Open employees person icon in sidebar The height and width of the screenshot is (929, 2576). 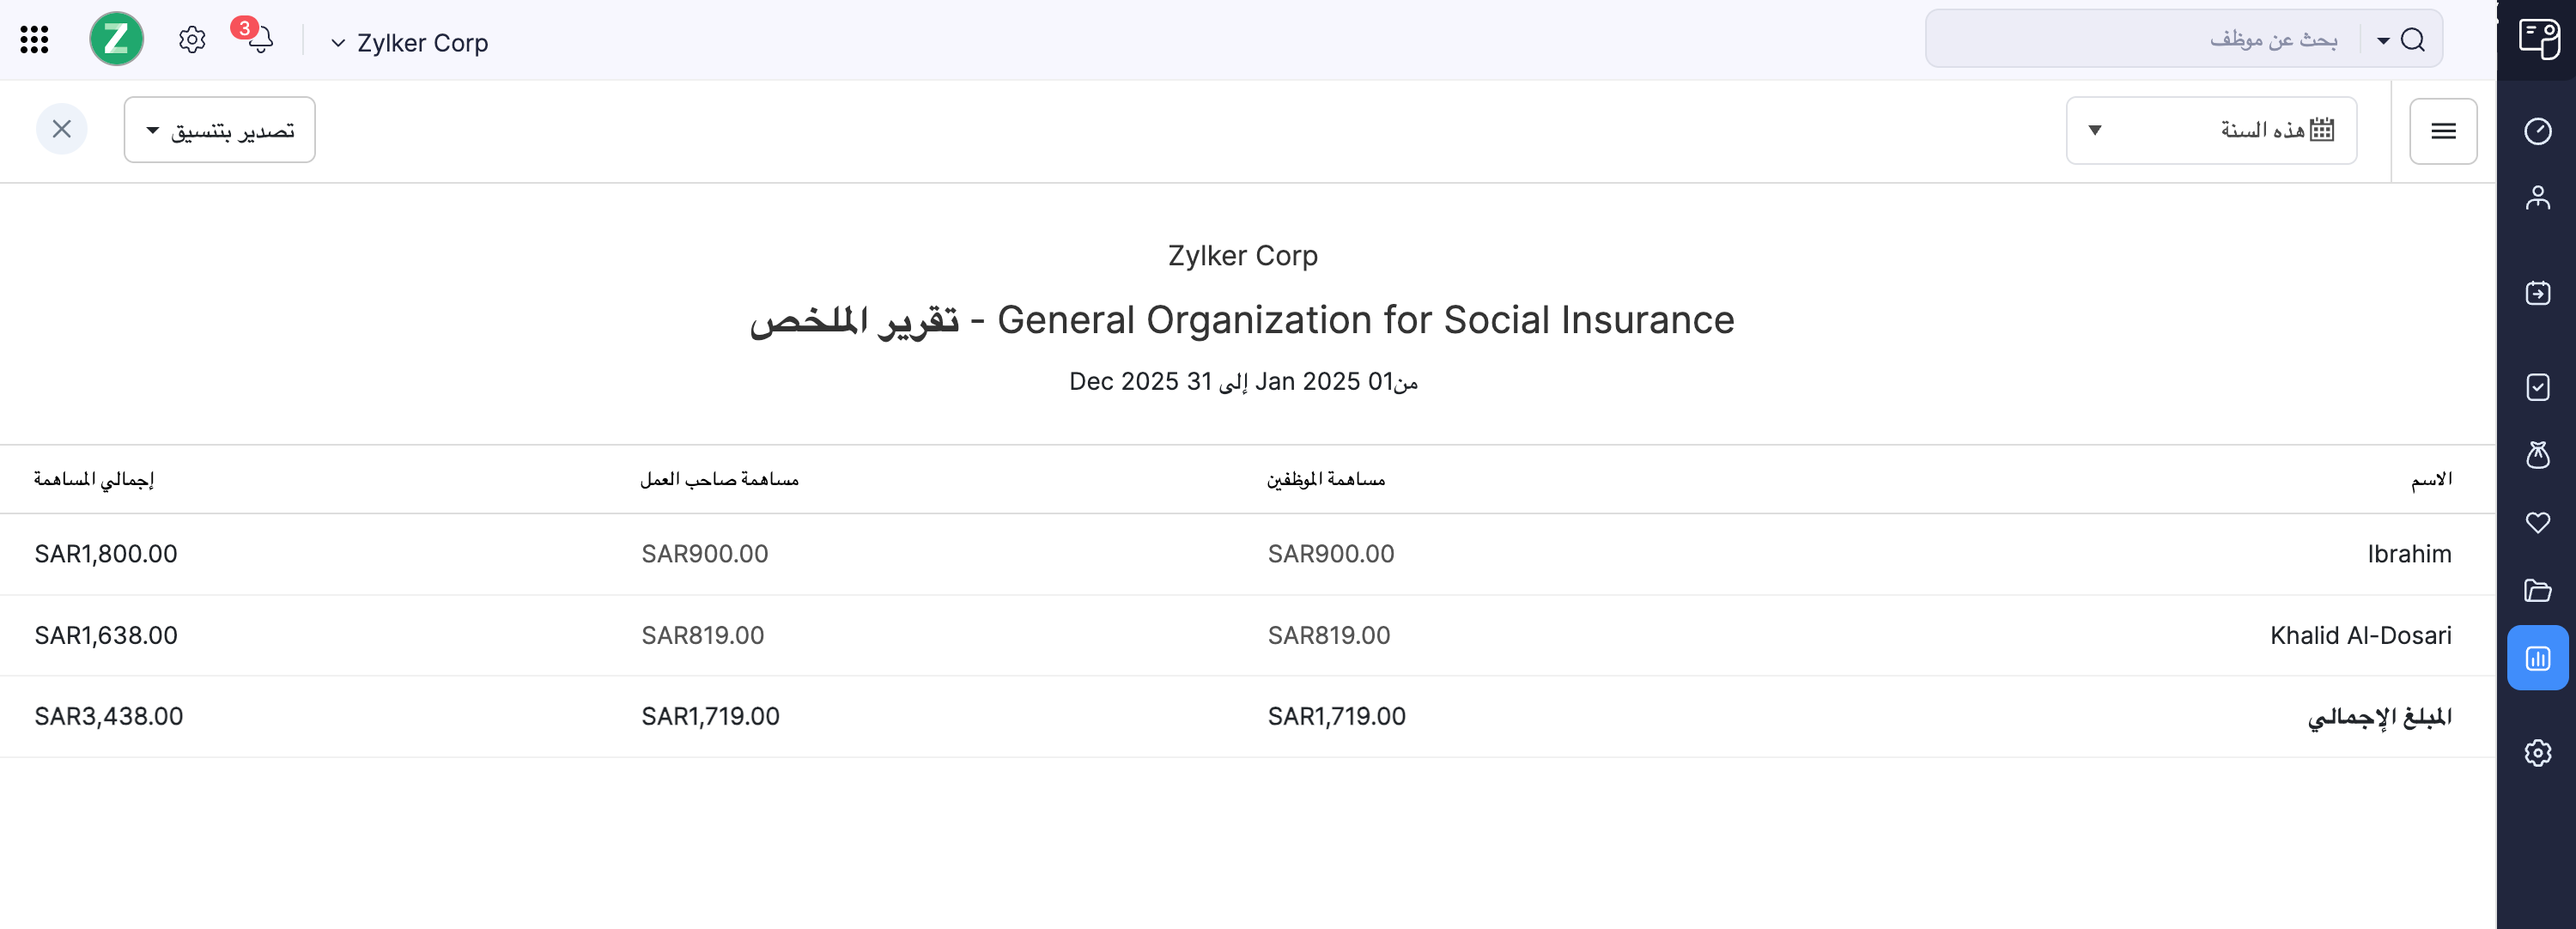click(x=2537, y=198)
